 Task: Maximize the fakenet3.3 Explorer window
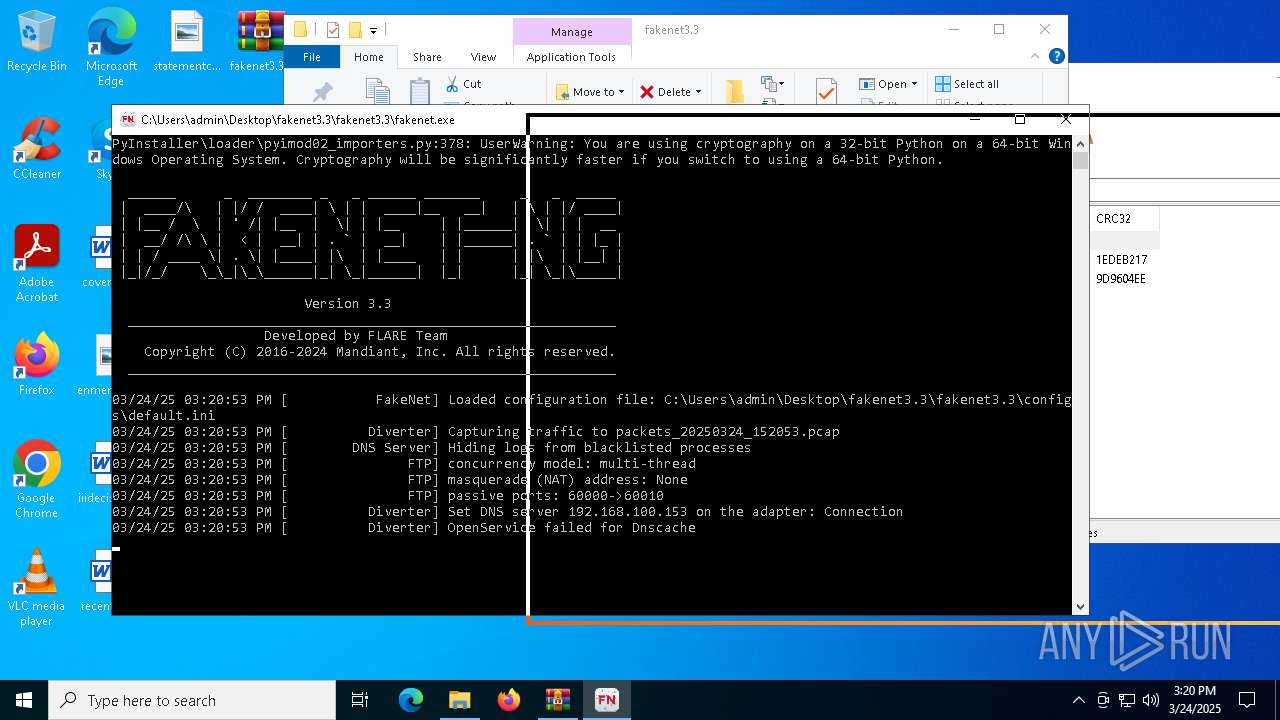pos(998,30)
